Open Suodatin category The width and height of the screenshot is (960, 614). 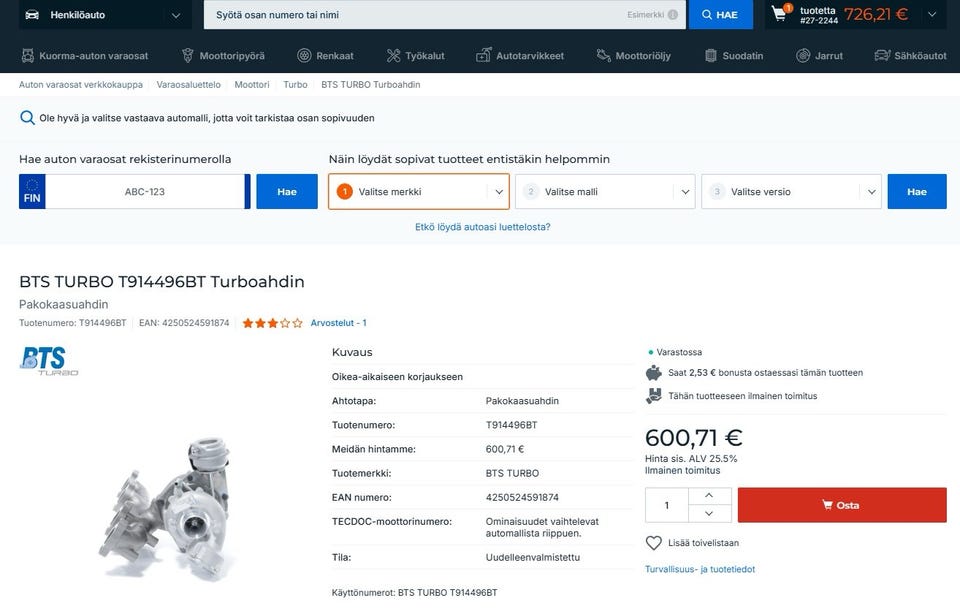[734, 56]
